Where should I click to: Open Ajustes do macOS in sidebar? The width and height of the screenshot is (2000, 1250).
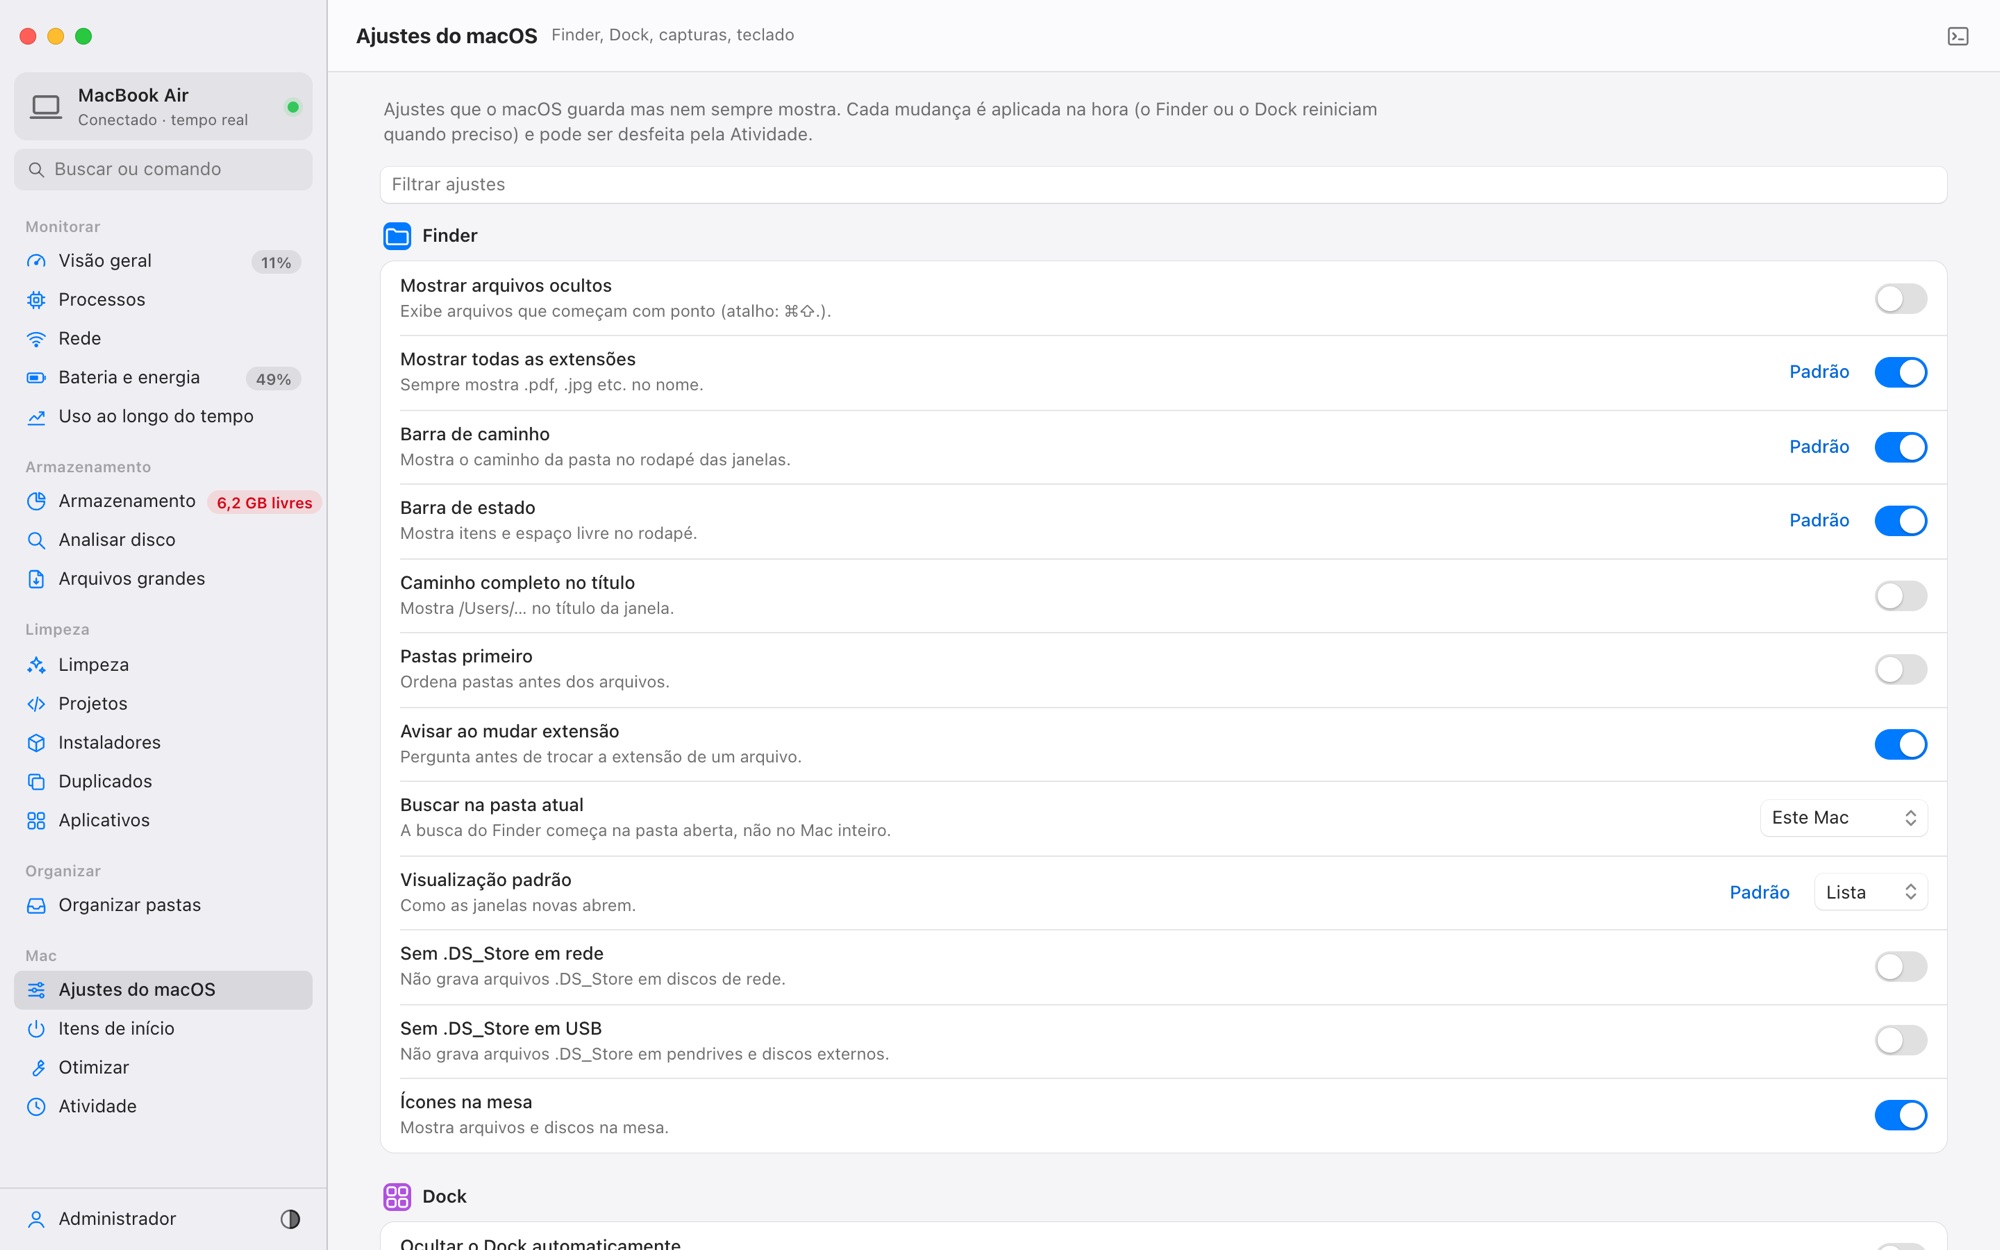coord(163,990)
